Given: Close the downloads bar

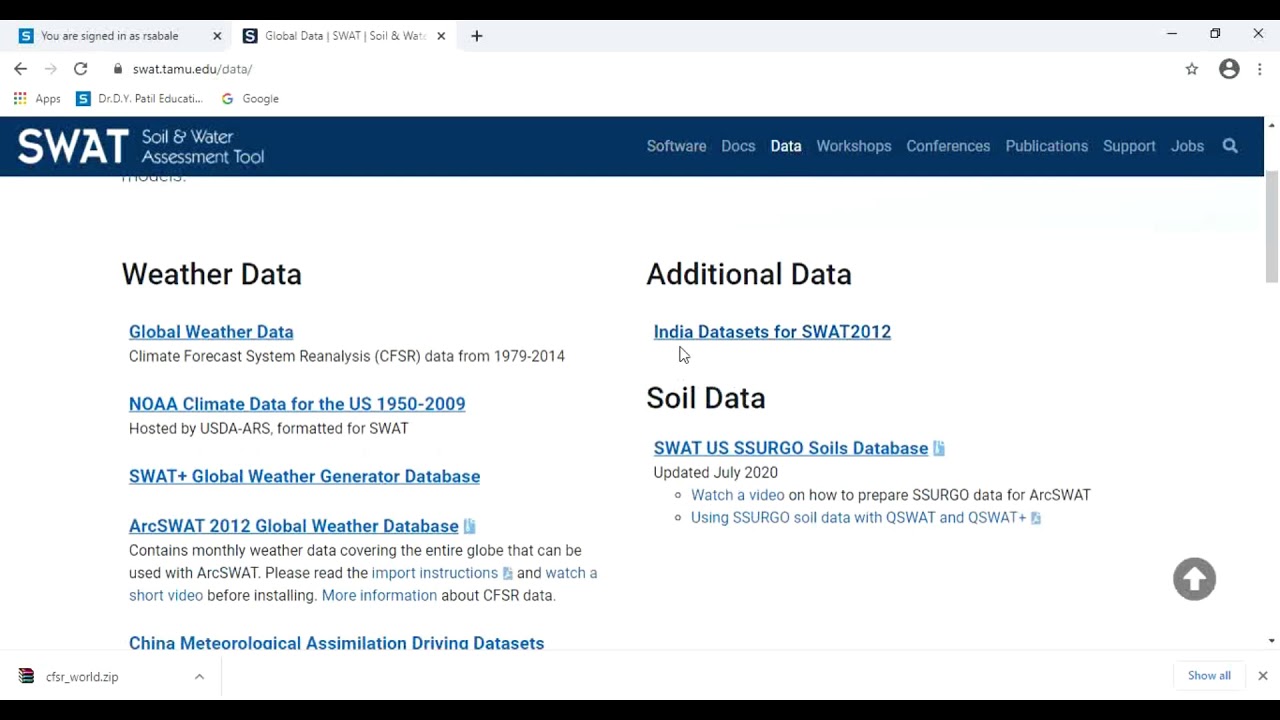Looking at the screenshot, I should [x=1263, y=676].
